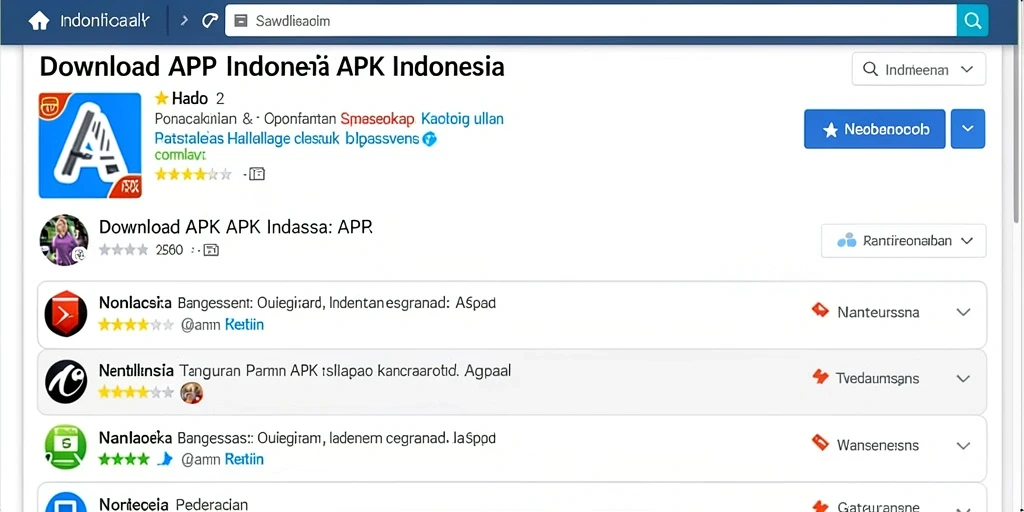Open the Patstaleas Hallallage clesauk link
This screenshot has width=1024, height=512.
(x=247, y=138)
